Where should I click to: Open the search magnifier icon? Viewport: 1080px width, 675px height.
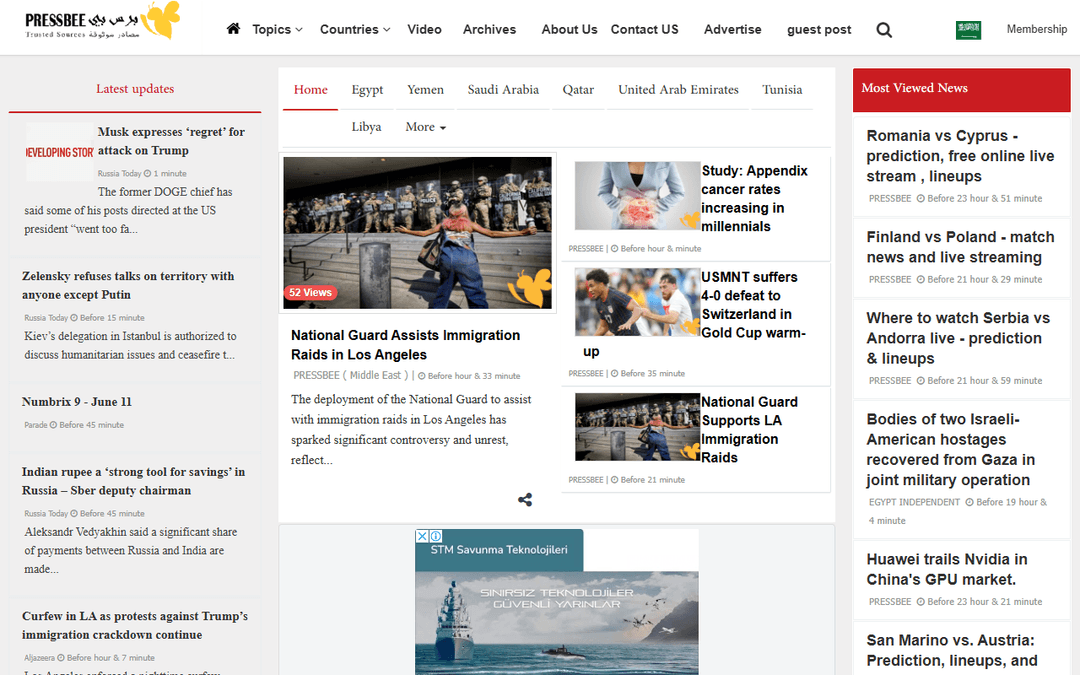coord(884,30)
